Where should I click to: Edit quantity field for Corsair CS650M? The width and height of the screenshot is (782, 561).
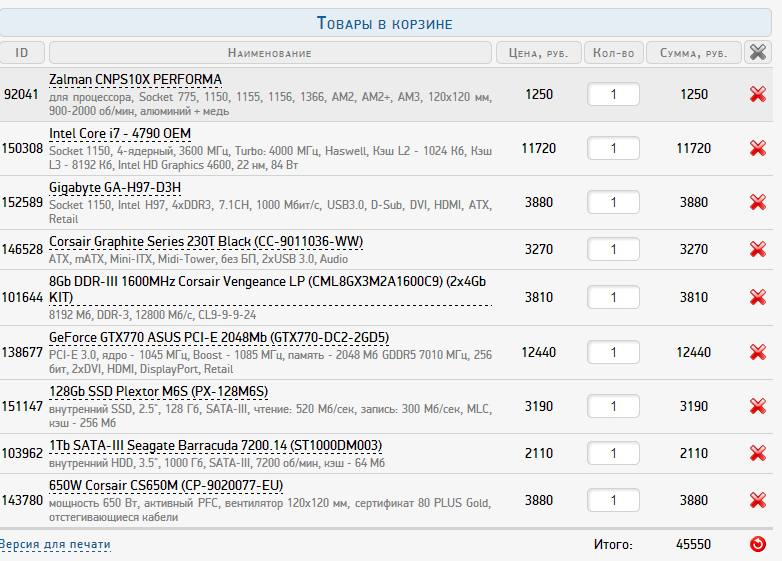613,500
